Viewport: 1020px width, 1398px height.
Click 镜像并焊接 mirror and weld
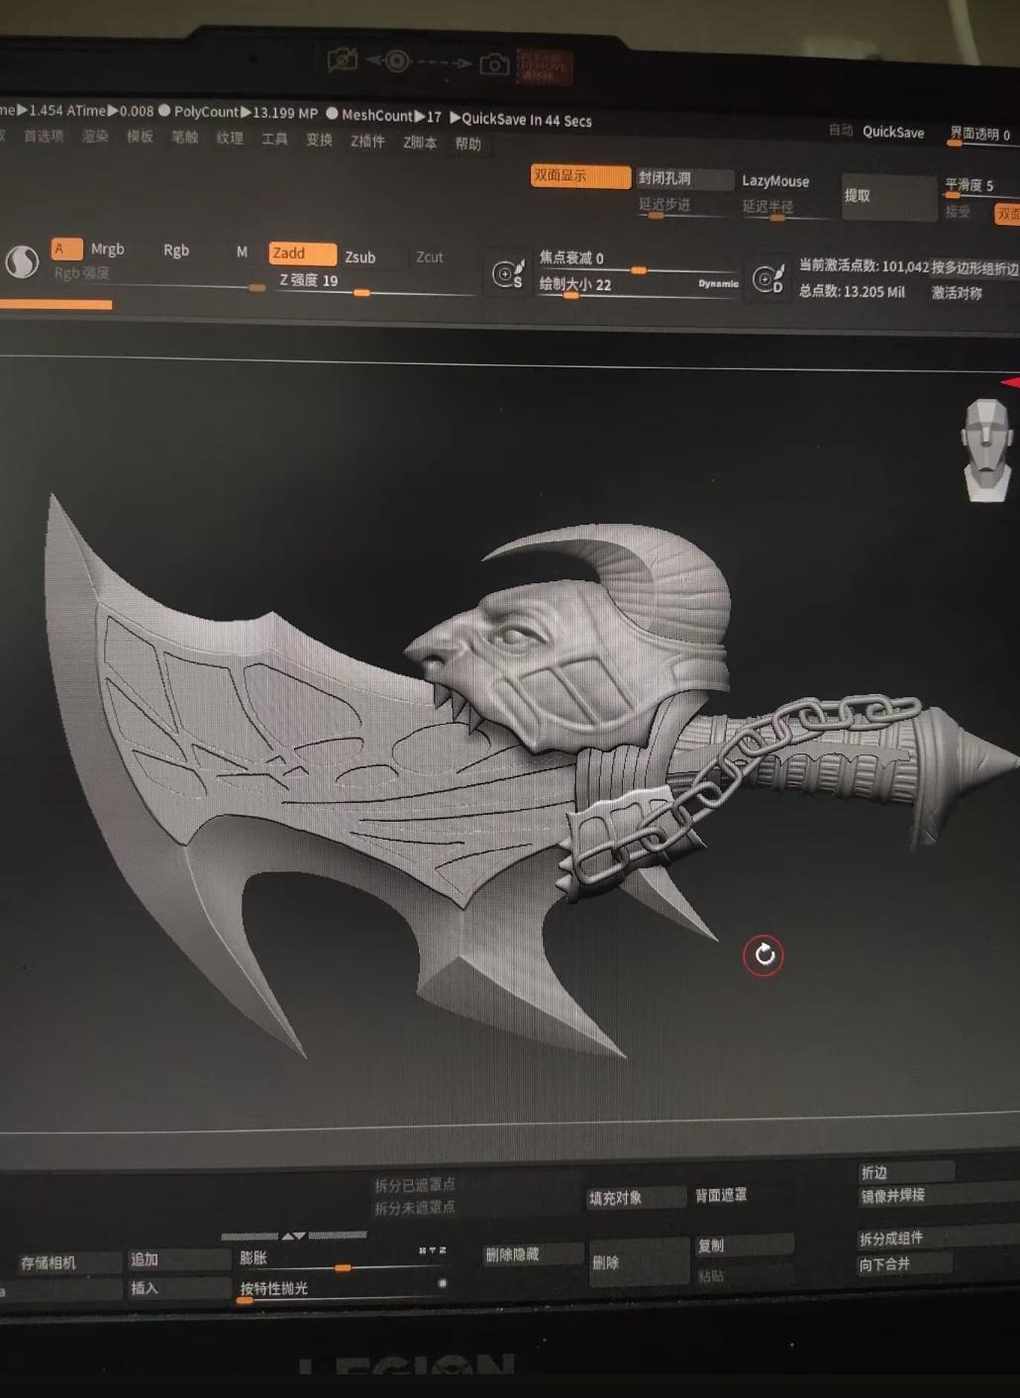[x=938, y=1195]
